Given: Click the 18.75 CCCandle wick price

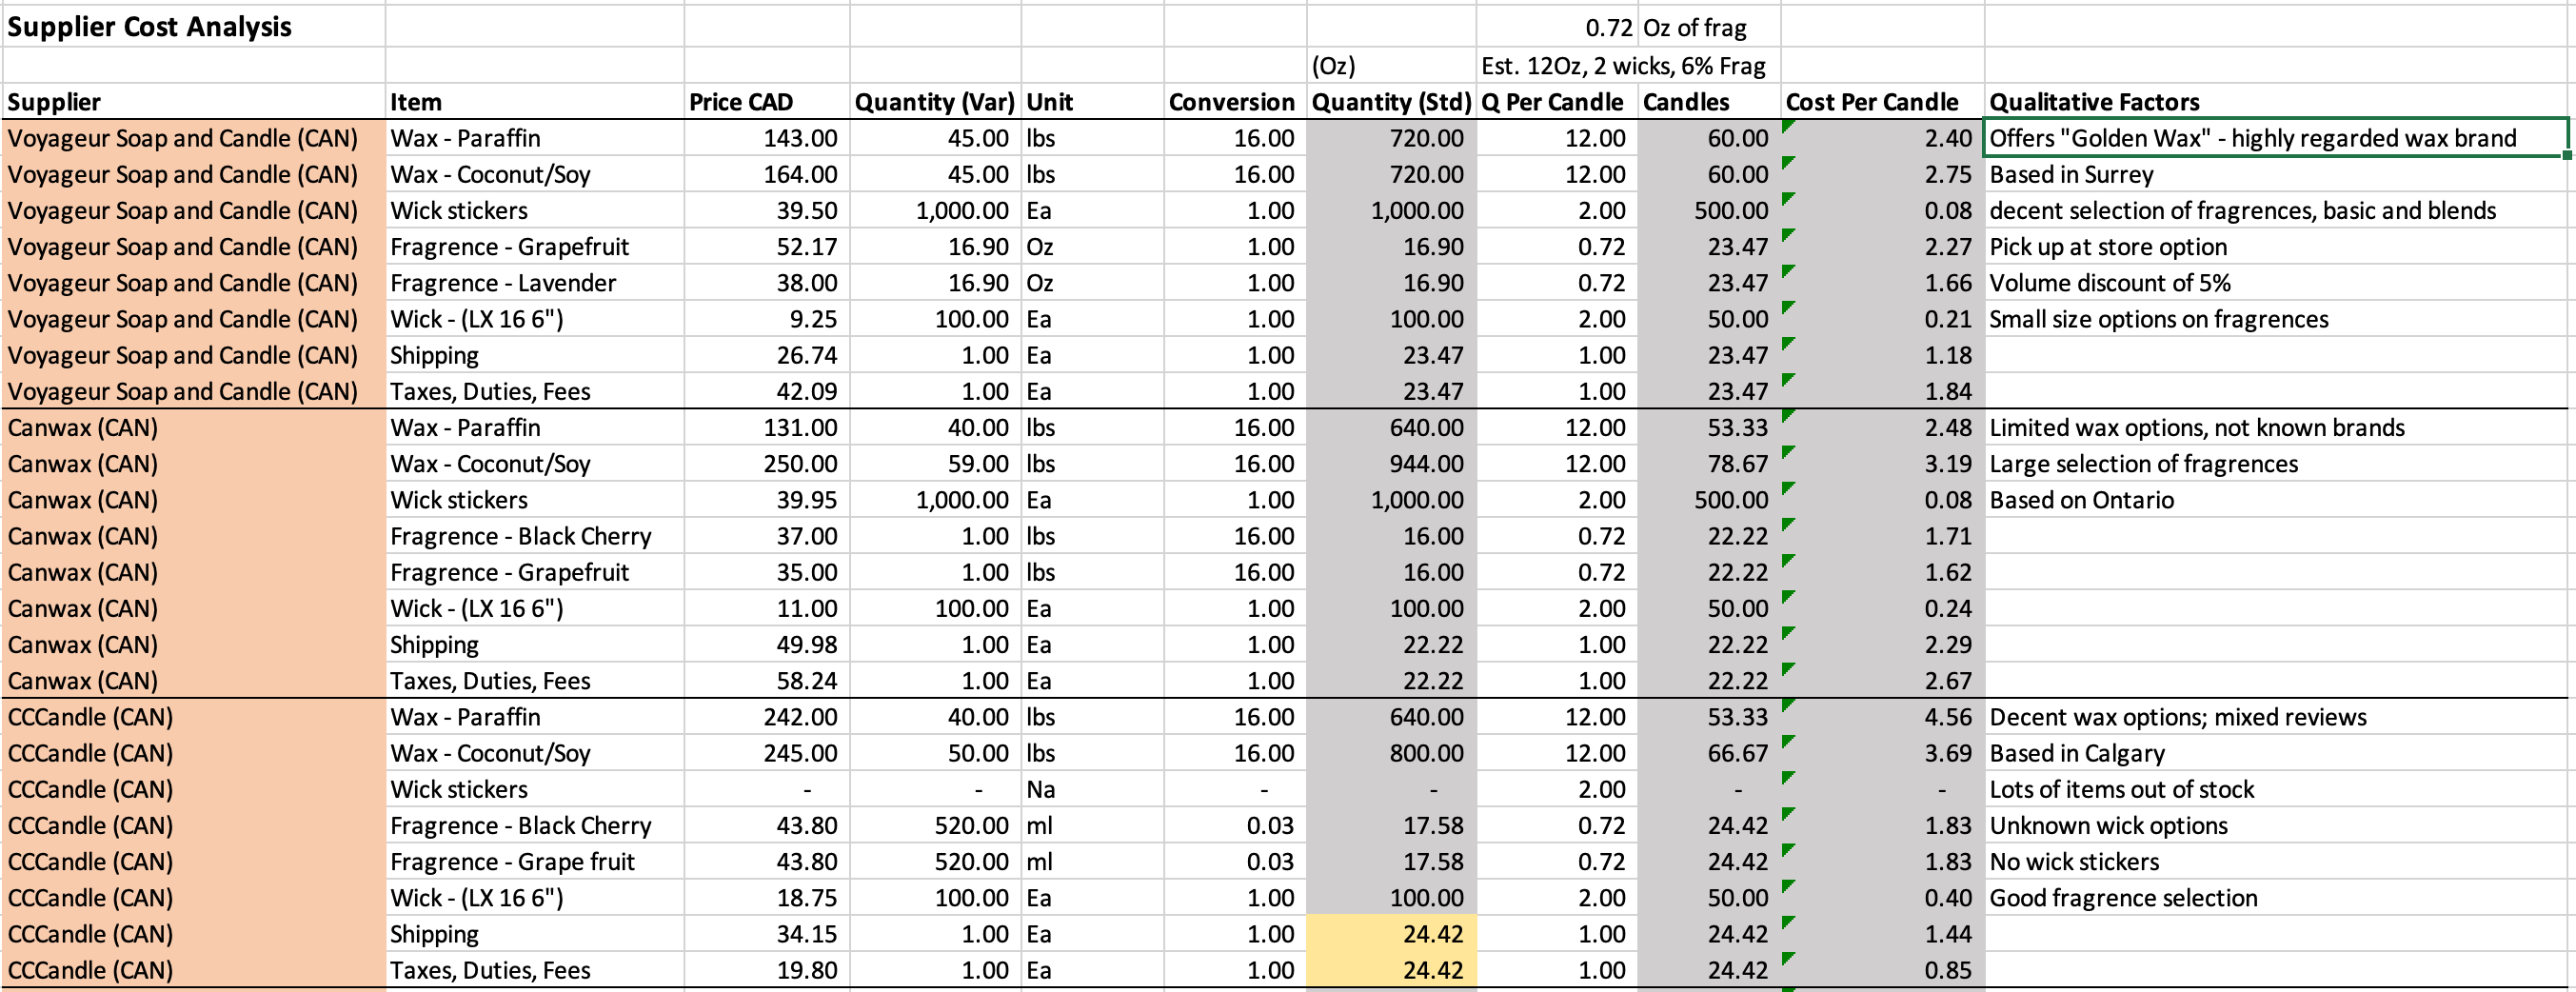Looking at the screenshot, I should point(767,898).
